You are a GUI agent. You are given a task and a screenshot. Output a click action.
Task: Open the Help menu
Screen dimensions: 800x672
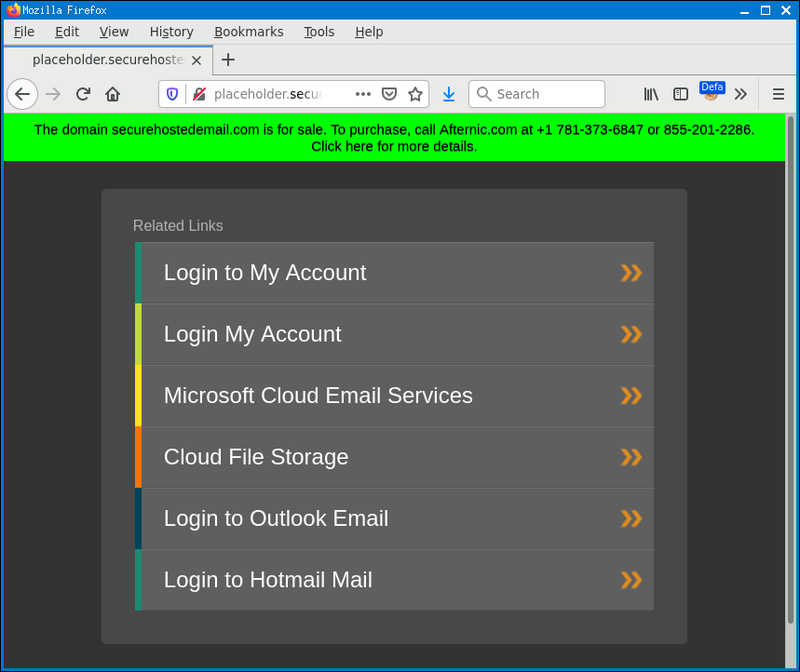point(369,32)
